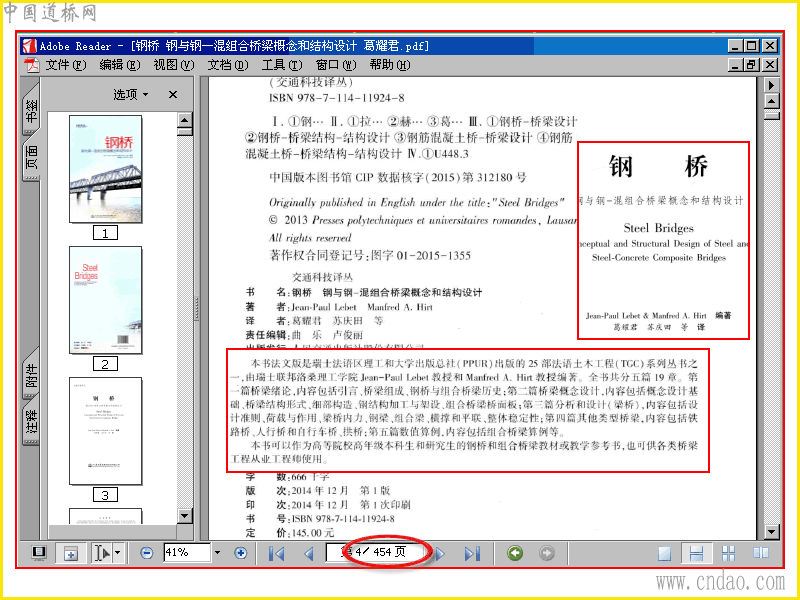800x600 pixels.
Task: Select page 2 thumbnail
Action: (105, 301)
